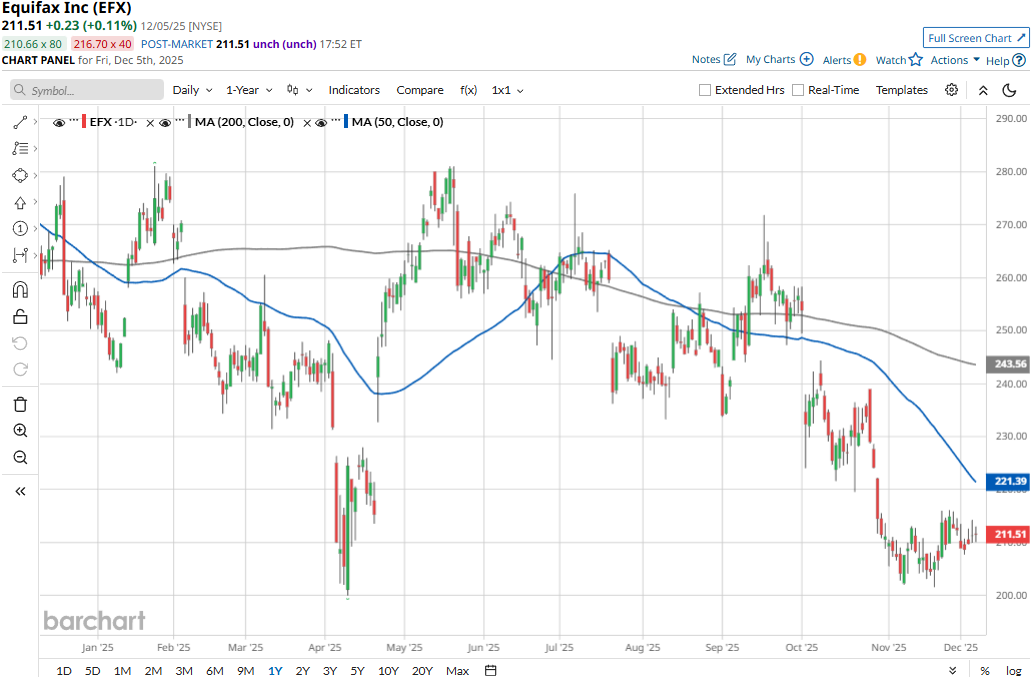
Task: Enable the Real-Time checkbox
Action: (x=798, y=90)
